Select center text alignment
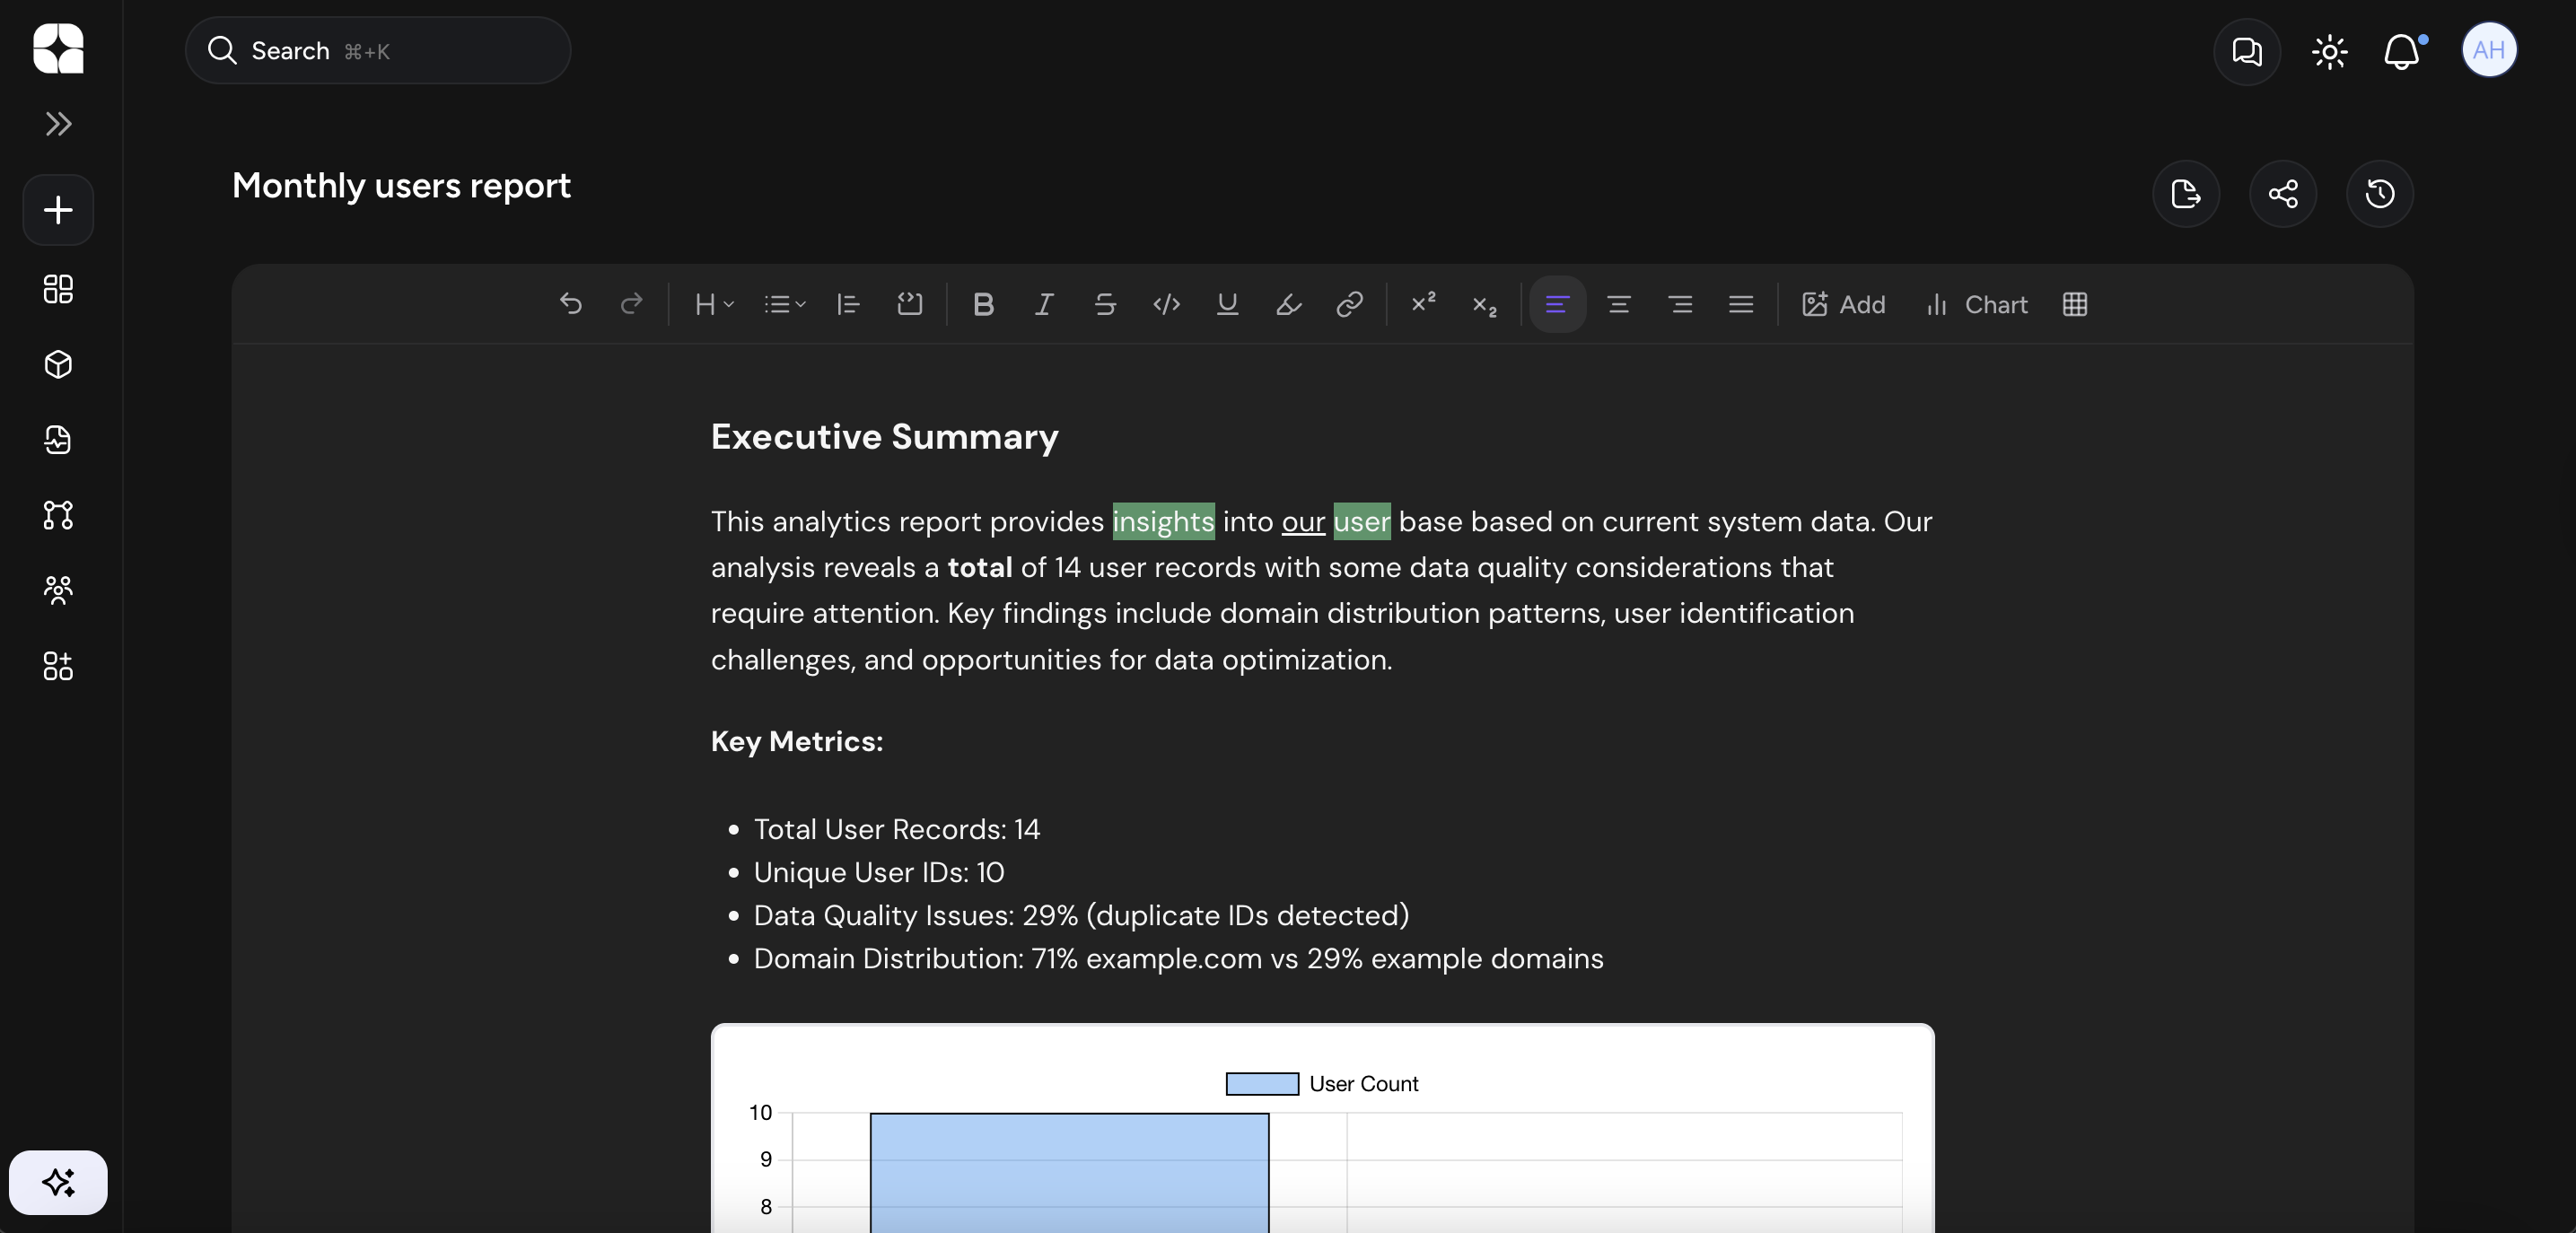The width and height of the screenshot is (2576, 1233). click(1619, 304)
